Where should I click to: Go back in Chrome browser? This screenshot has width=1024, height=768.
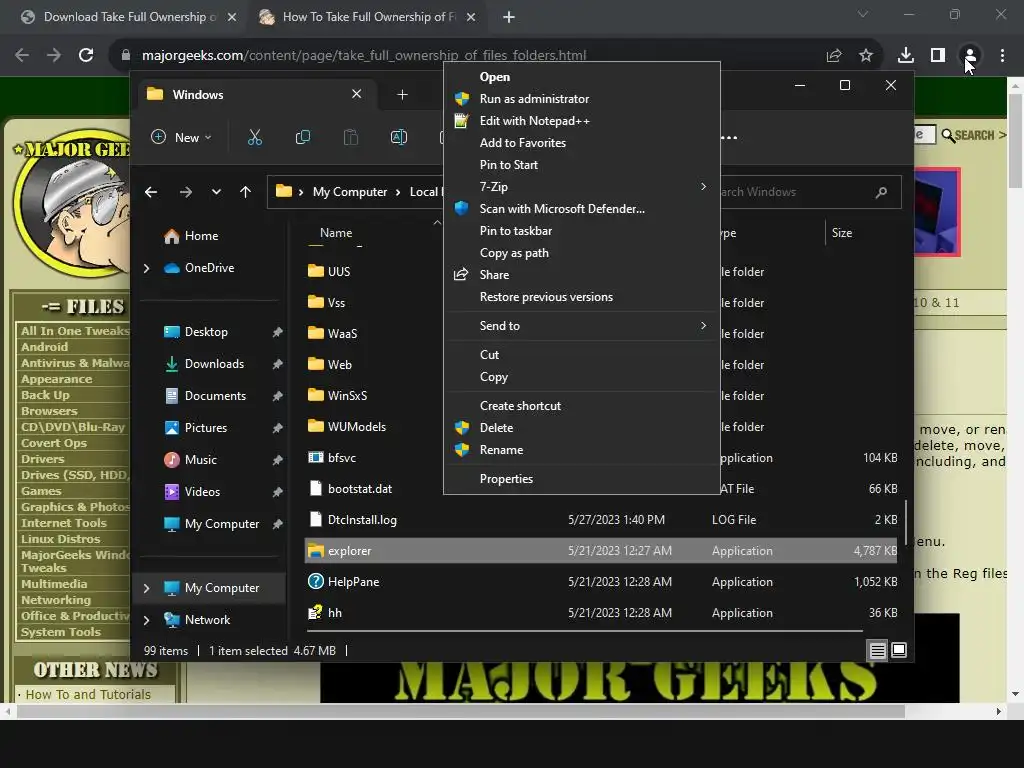22,56
